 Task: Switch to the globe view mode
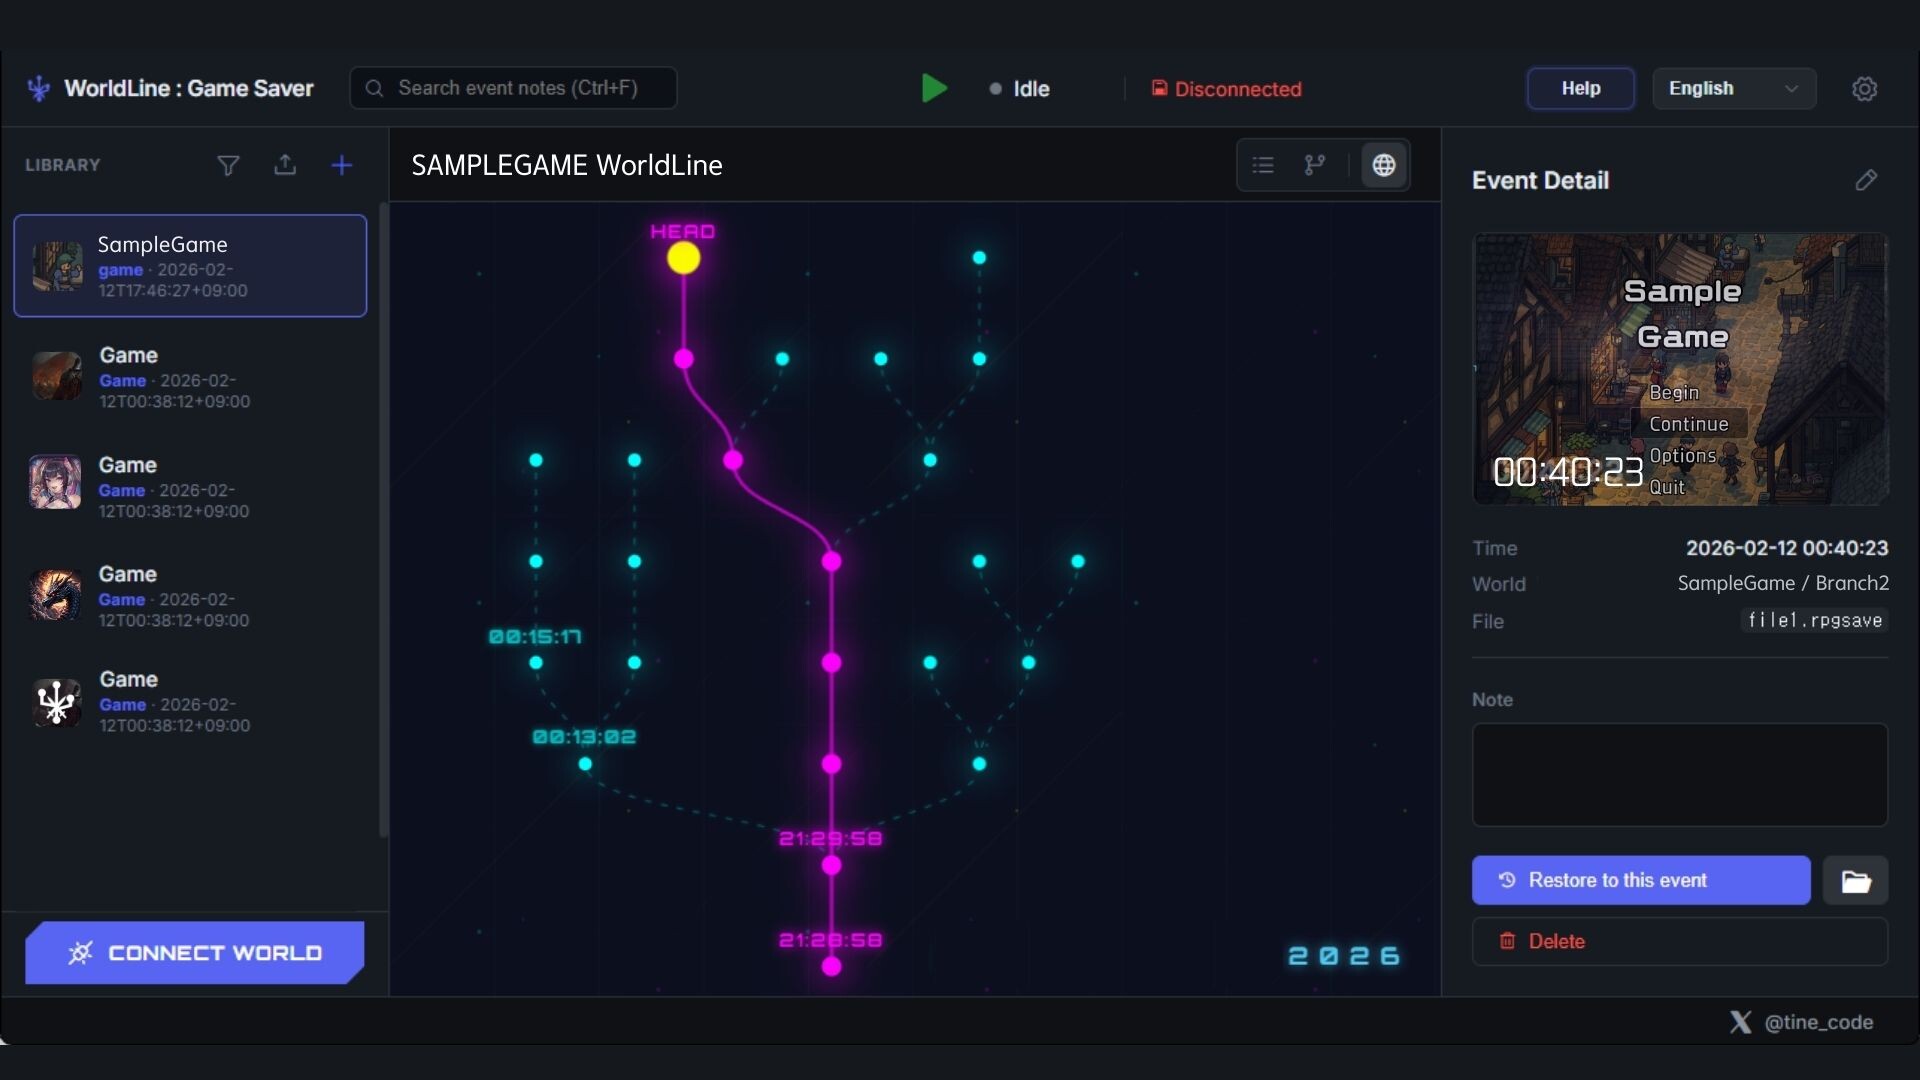[1384, 165]
